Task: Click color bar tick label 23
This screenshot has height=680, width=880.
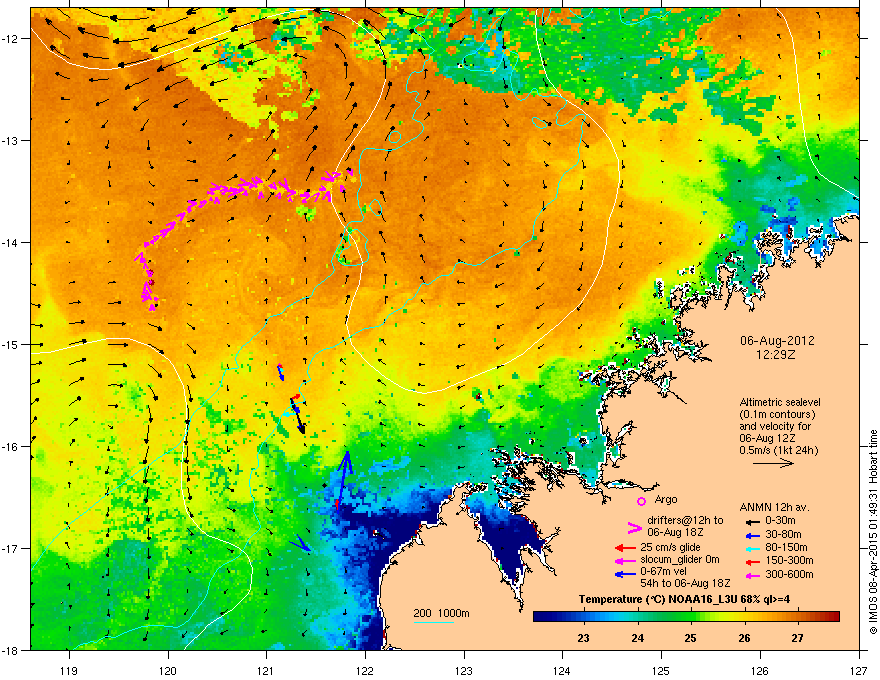Action: tap(583, 638)
